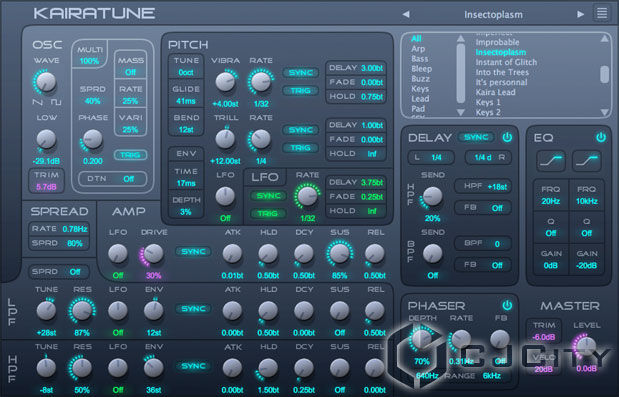Viewport: 619px width, 397px height.
Task: Click the preset list scrollbar thumb
Action: (604, 74)
